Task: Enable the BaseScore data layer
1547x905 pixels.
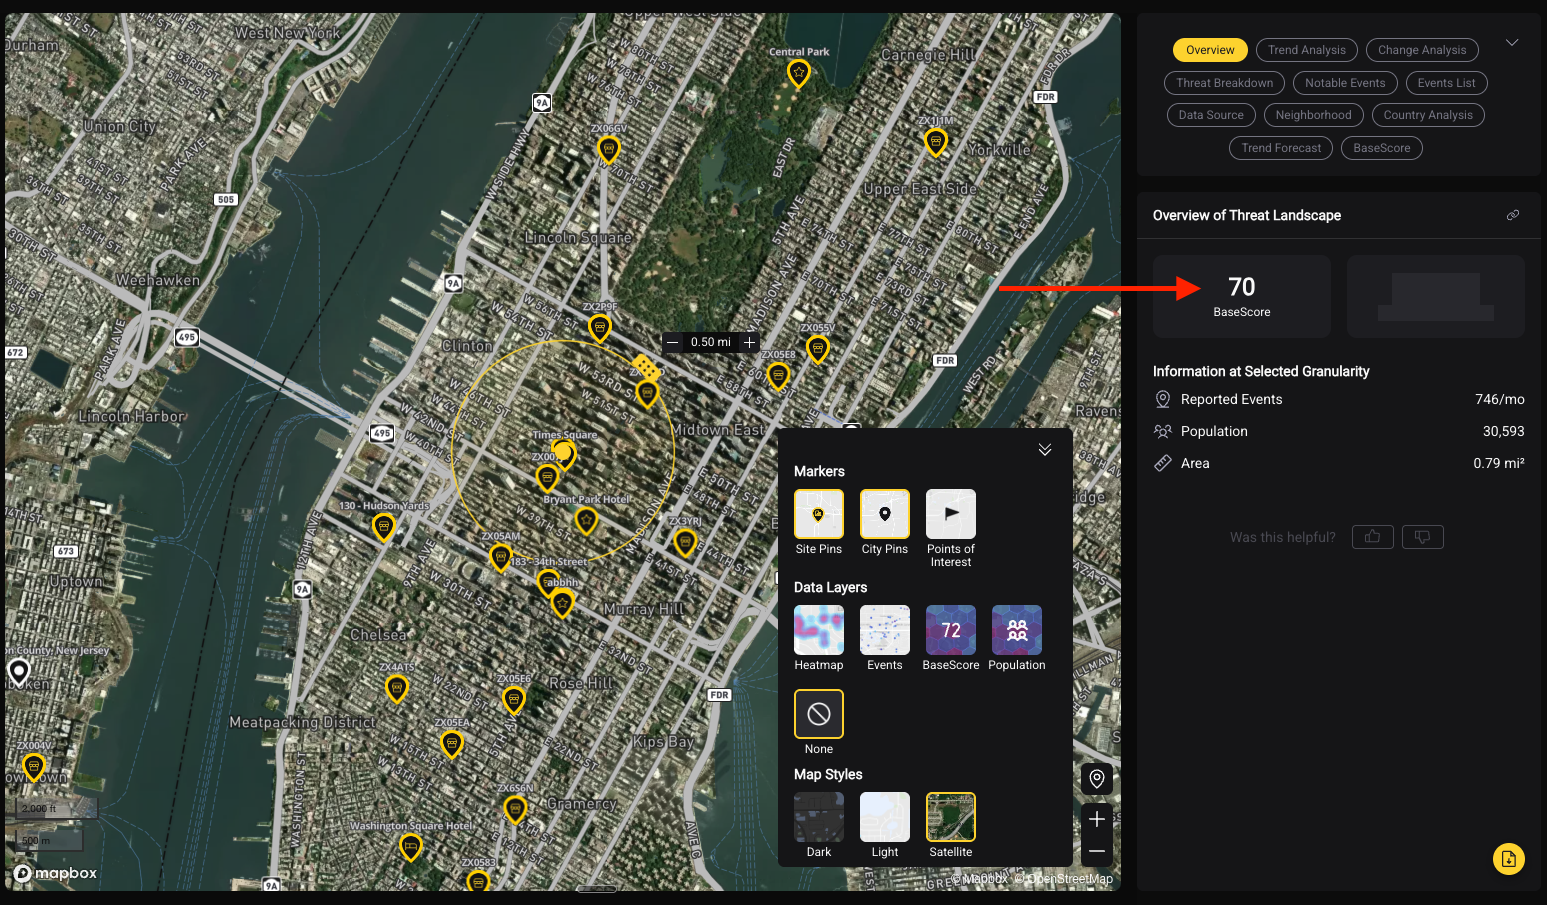Action: [x=951, y=630]
